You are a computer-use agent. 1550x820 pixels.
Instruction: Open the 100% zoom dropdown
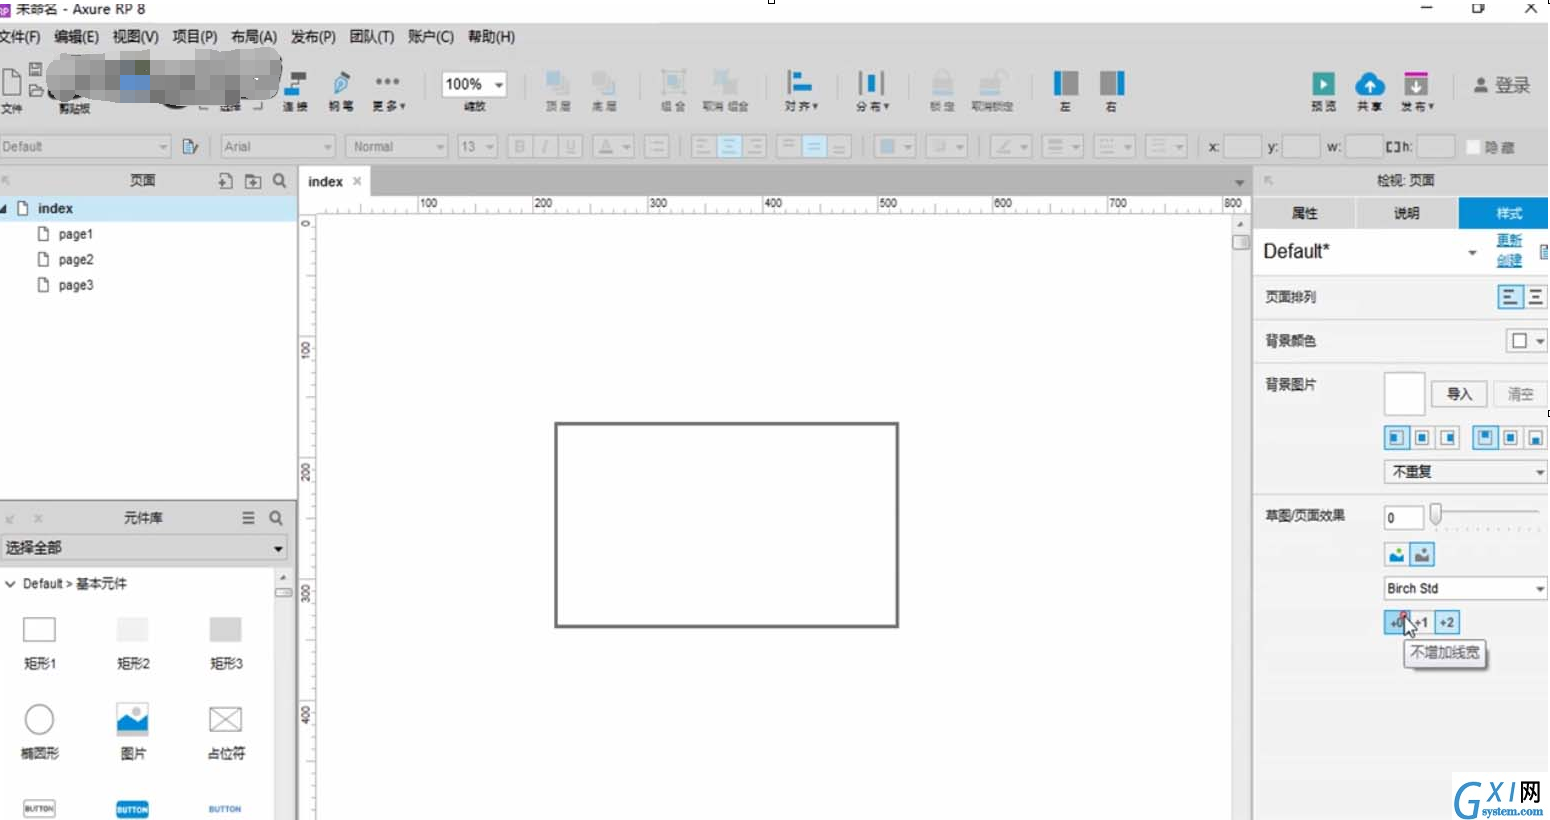(498, 85)
